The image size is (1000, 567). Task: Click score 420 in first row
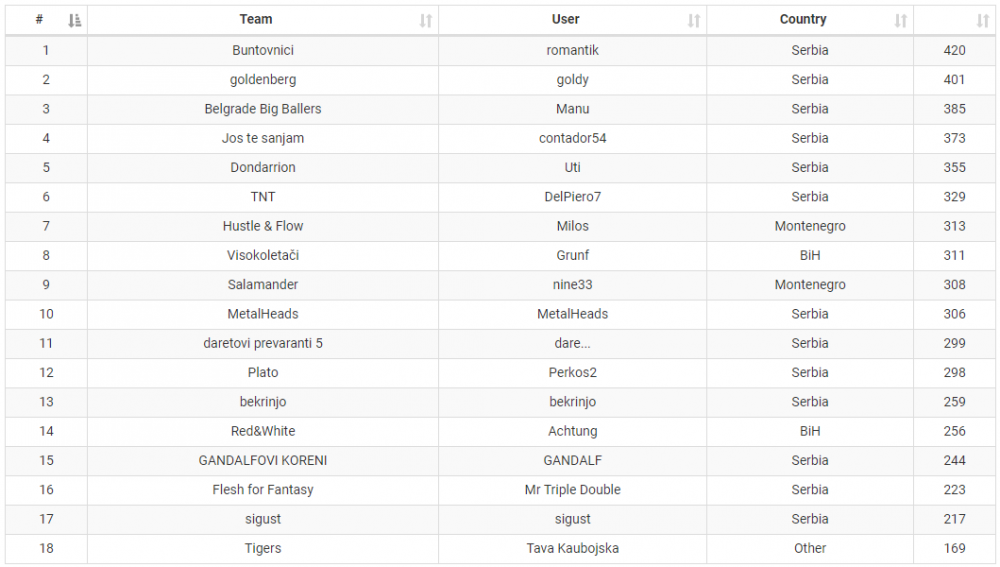click(x=954, y=50)
